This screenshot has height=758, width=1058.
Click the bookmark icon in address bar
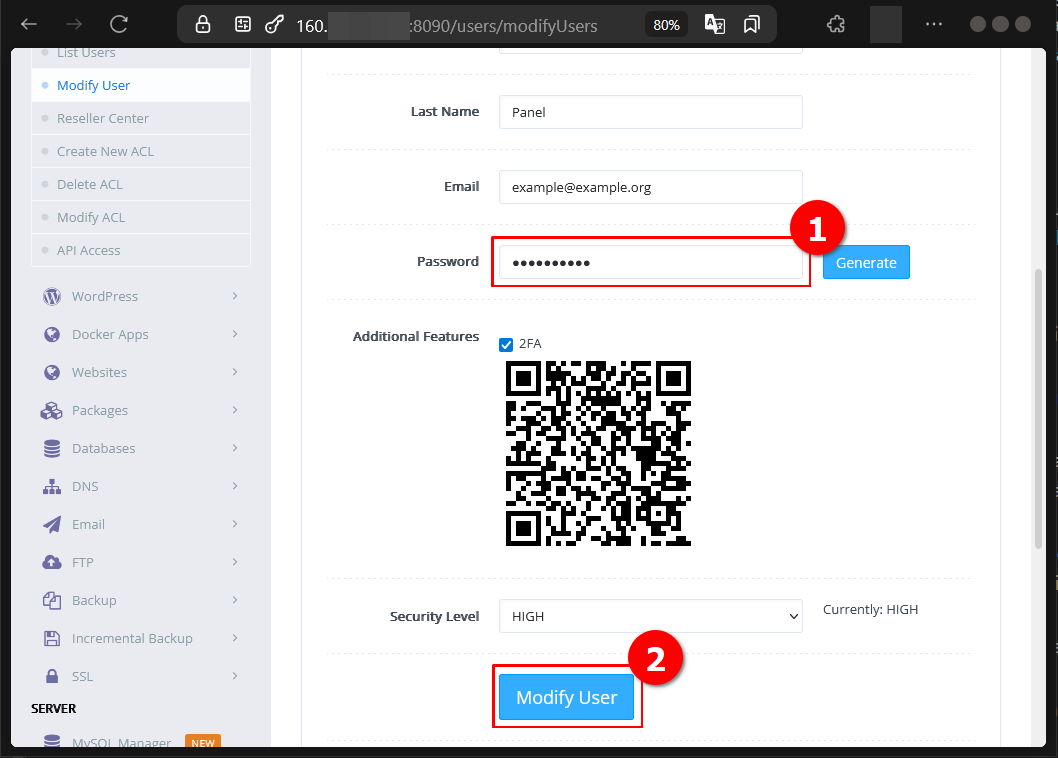point(751,25)
